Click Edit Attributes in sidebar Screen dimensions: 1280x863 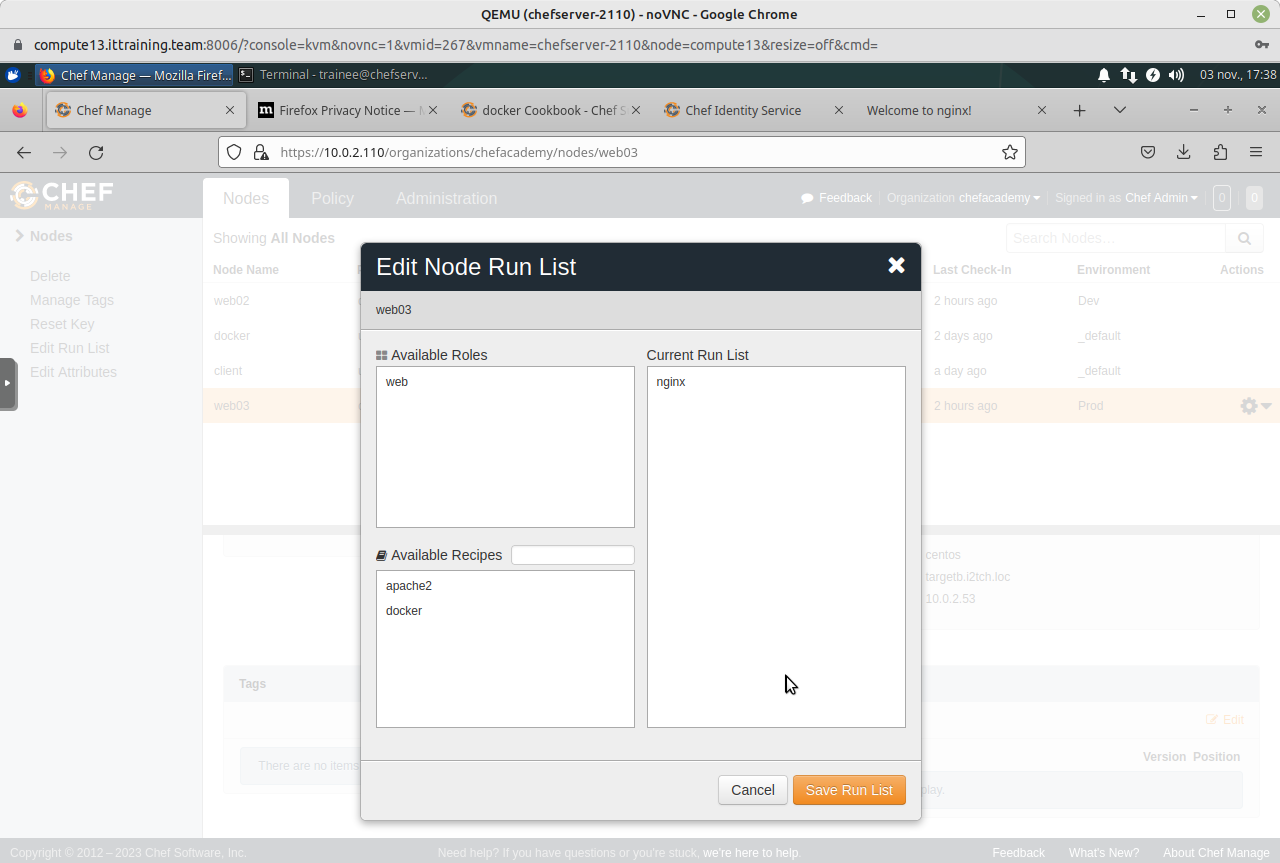(73, 372)
